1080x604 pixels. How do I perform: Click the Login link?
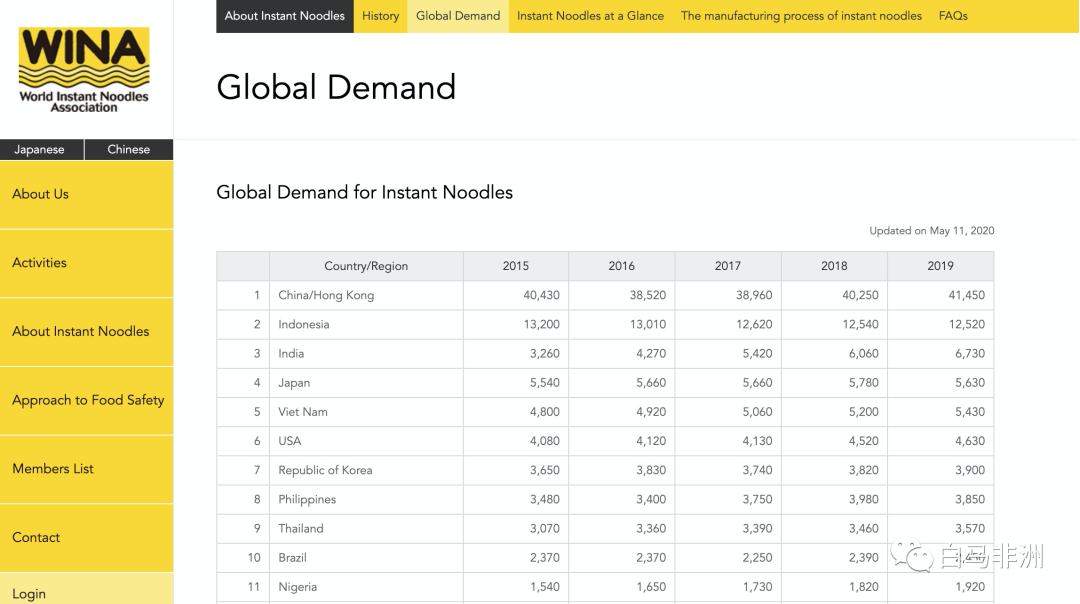[x=29, y=593]
